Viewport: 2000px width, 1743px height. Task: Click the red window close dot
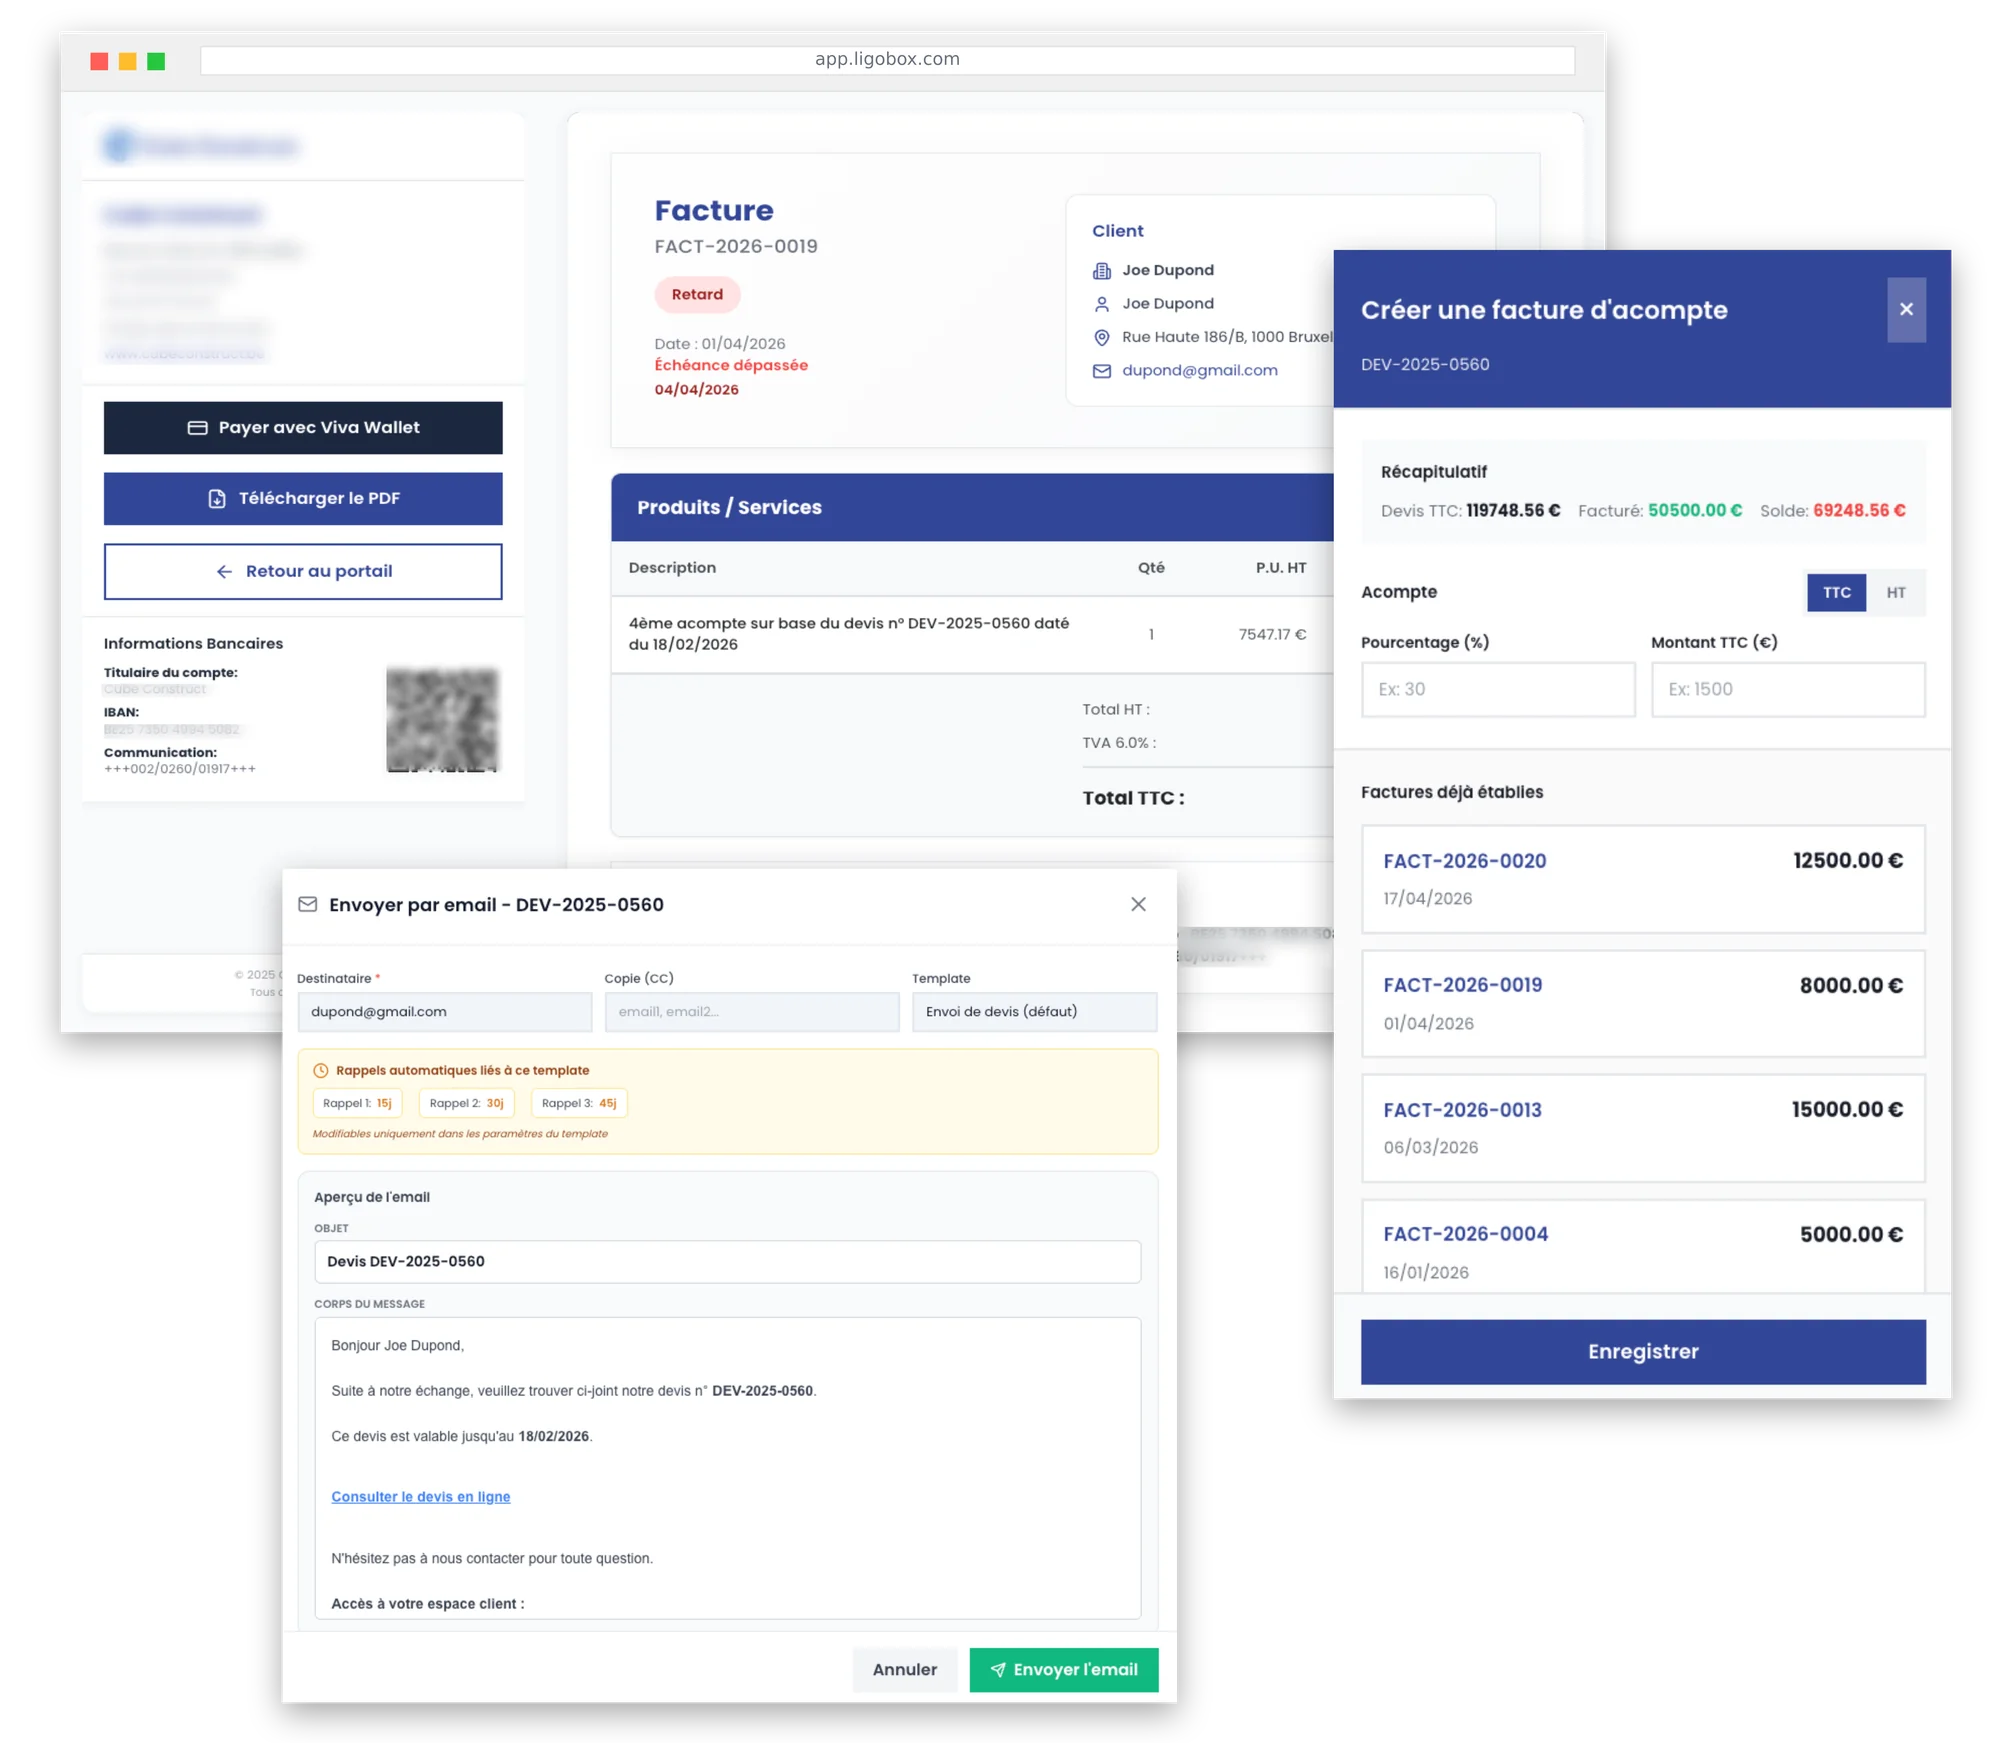point(99,62)
